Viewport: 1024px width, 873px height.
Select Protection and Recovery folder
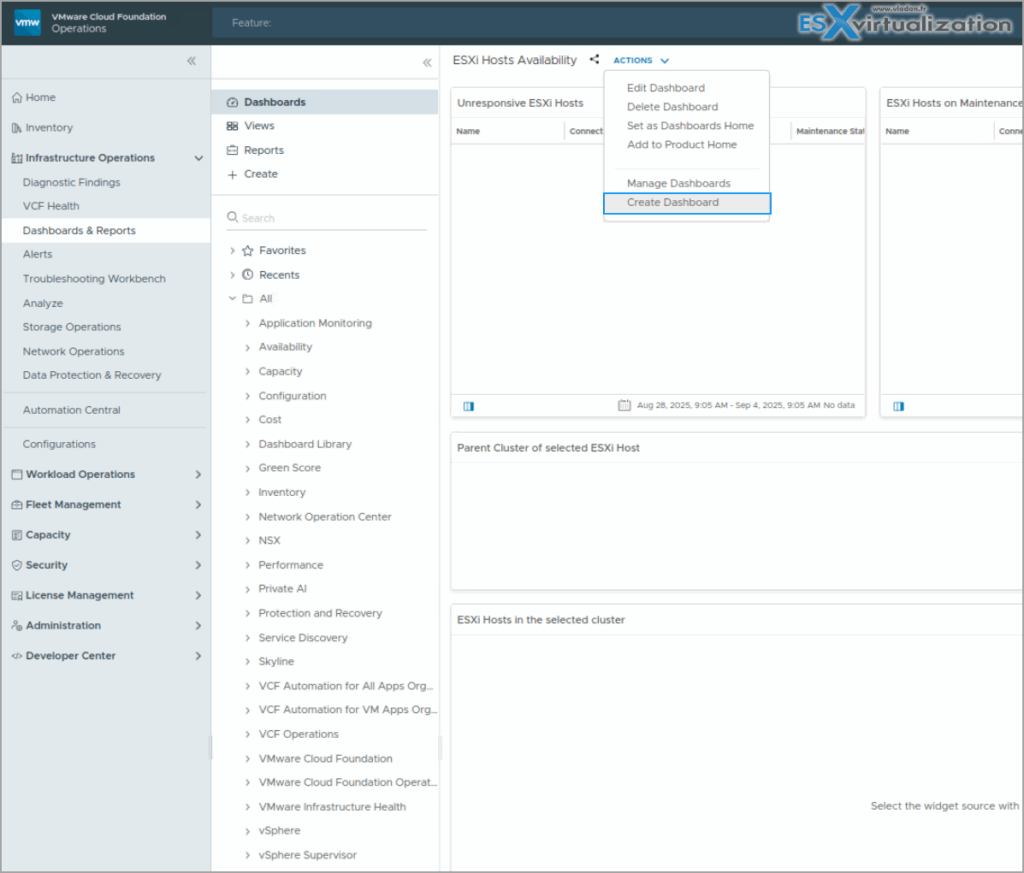pyautogui.click(x=320, y=614)
